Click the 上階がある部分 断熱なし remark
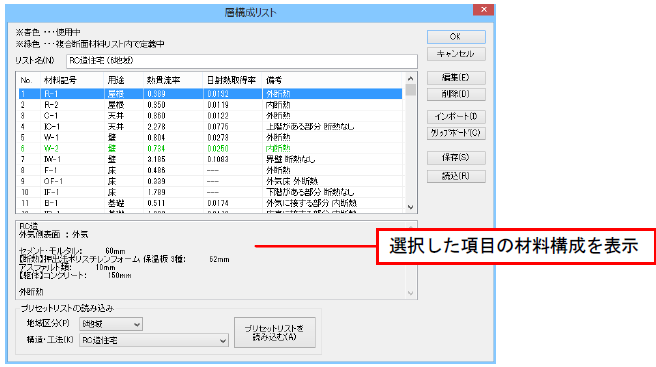This screenshot has width=656, height=367. pyautogui.click(x=310, y=126)
